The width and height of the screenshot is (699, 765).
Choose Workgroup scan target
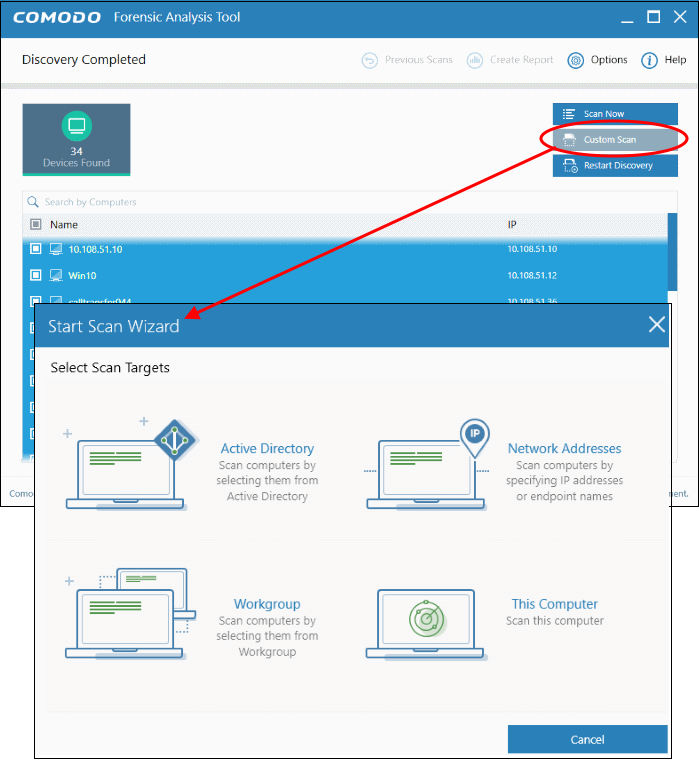tap(267, 604)
